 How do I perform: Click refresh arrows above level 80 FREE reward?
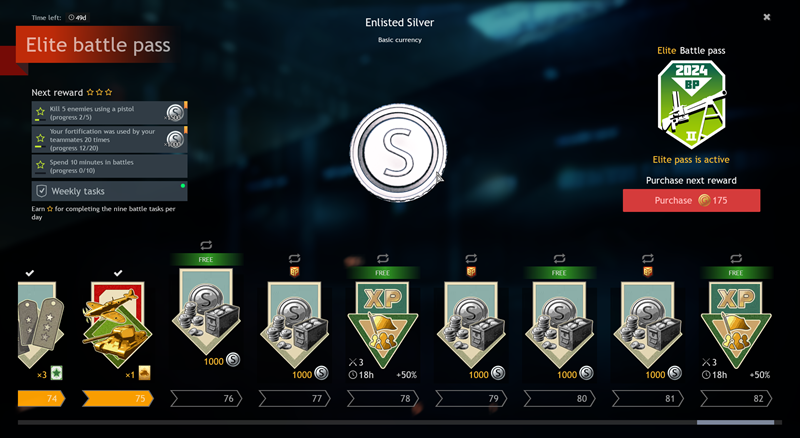(559, 258)
